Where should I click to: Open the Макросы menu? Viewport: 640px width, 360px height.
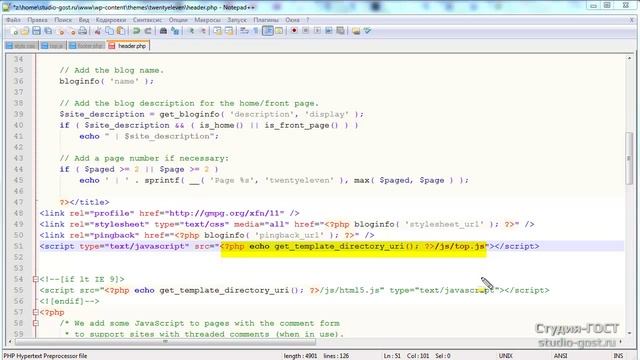point(207,20)
